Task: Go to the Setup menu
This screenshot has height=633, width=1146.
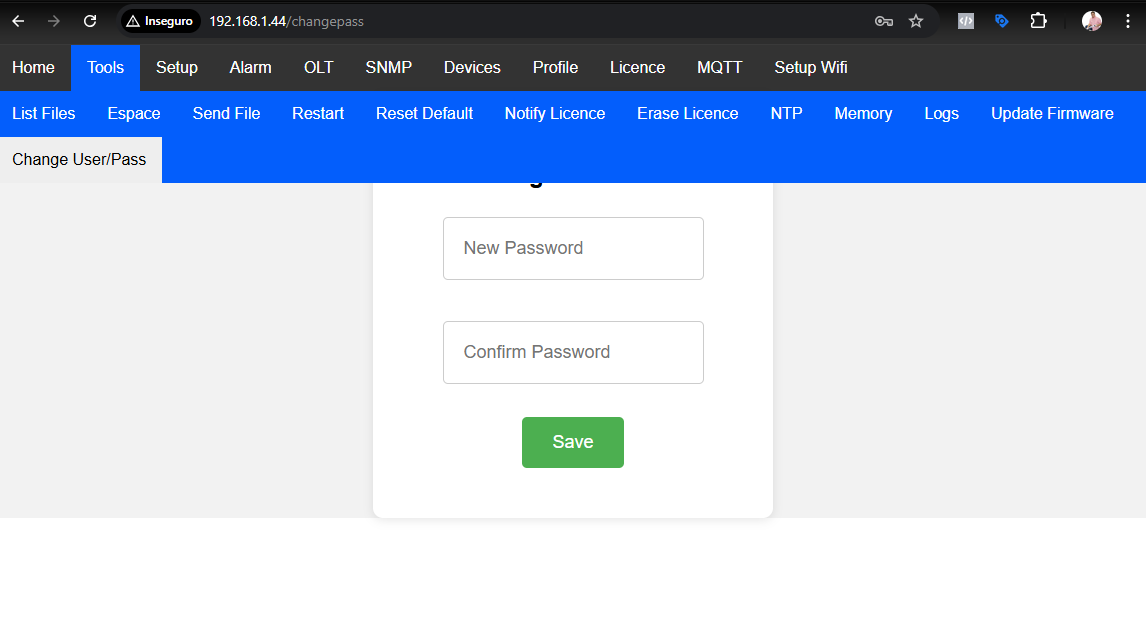Action: tap(177, 68)
